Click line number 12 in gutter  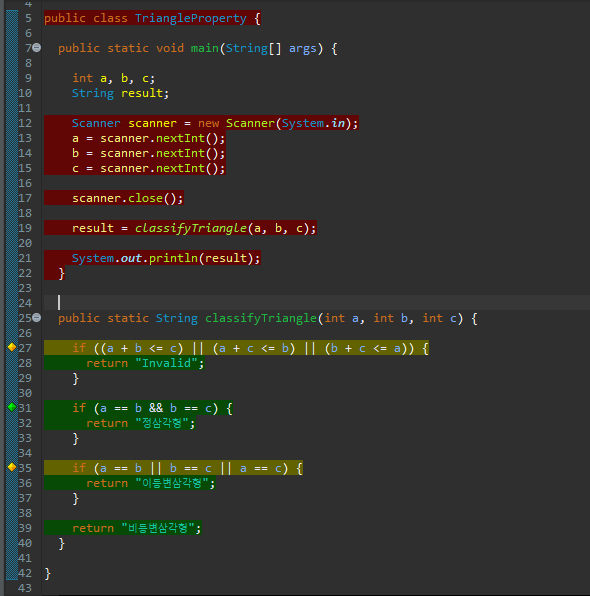(x=25, y=123)
